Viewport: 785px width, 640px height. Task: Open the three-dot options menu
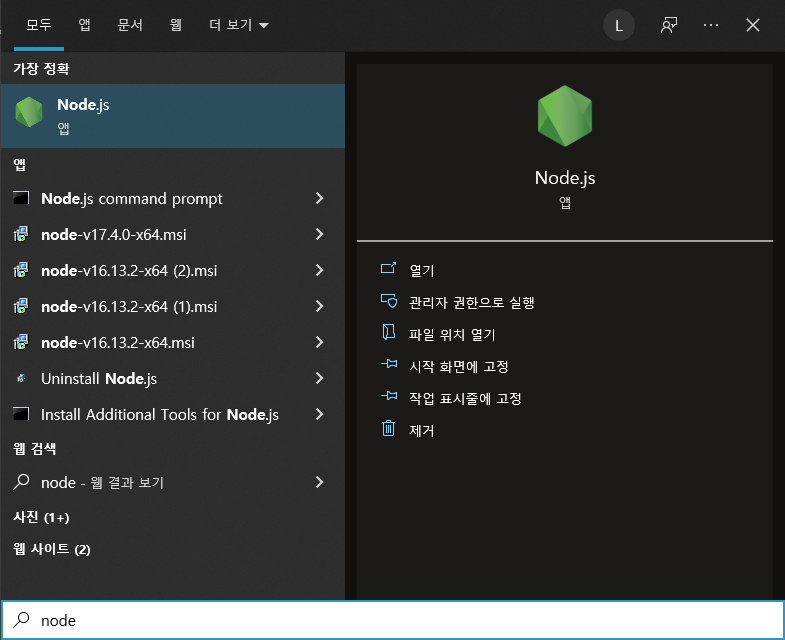pyautogui.click(x=711, y=25)
